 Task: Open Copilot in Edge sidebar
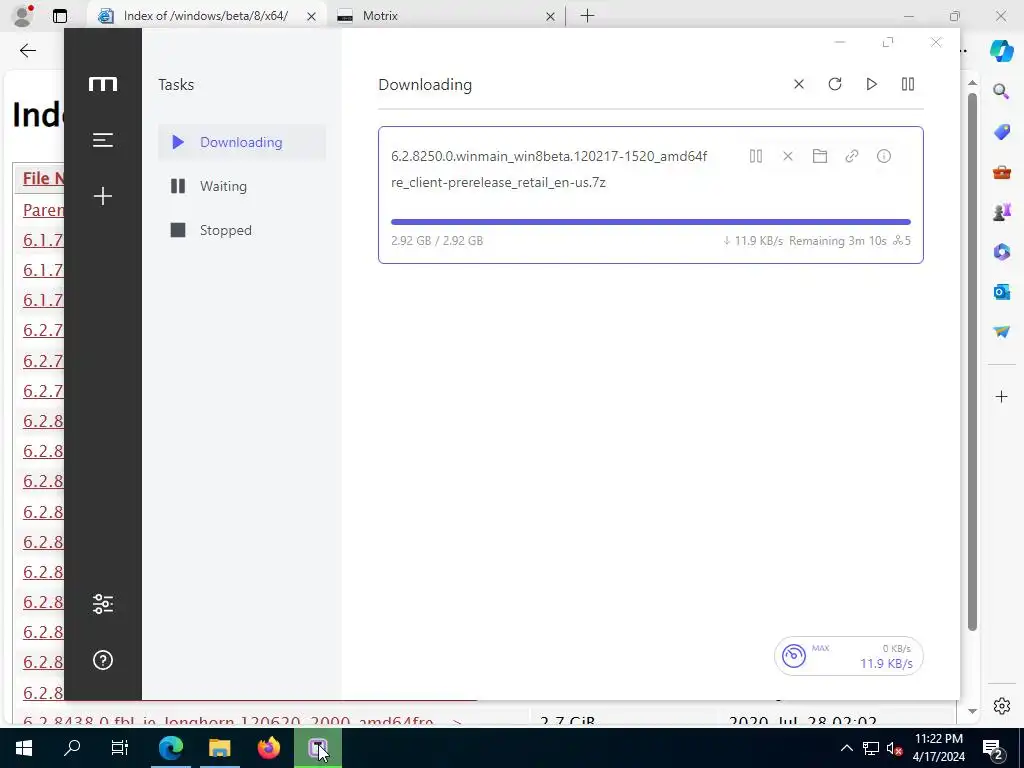point(1001,50)
